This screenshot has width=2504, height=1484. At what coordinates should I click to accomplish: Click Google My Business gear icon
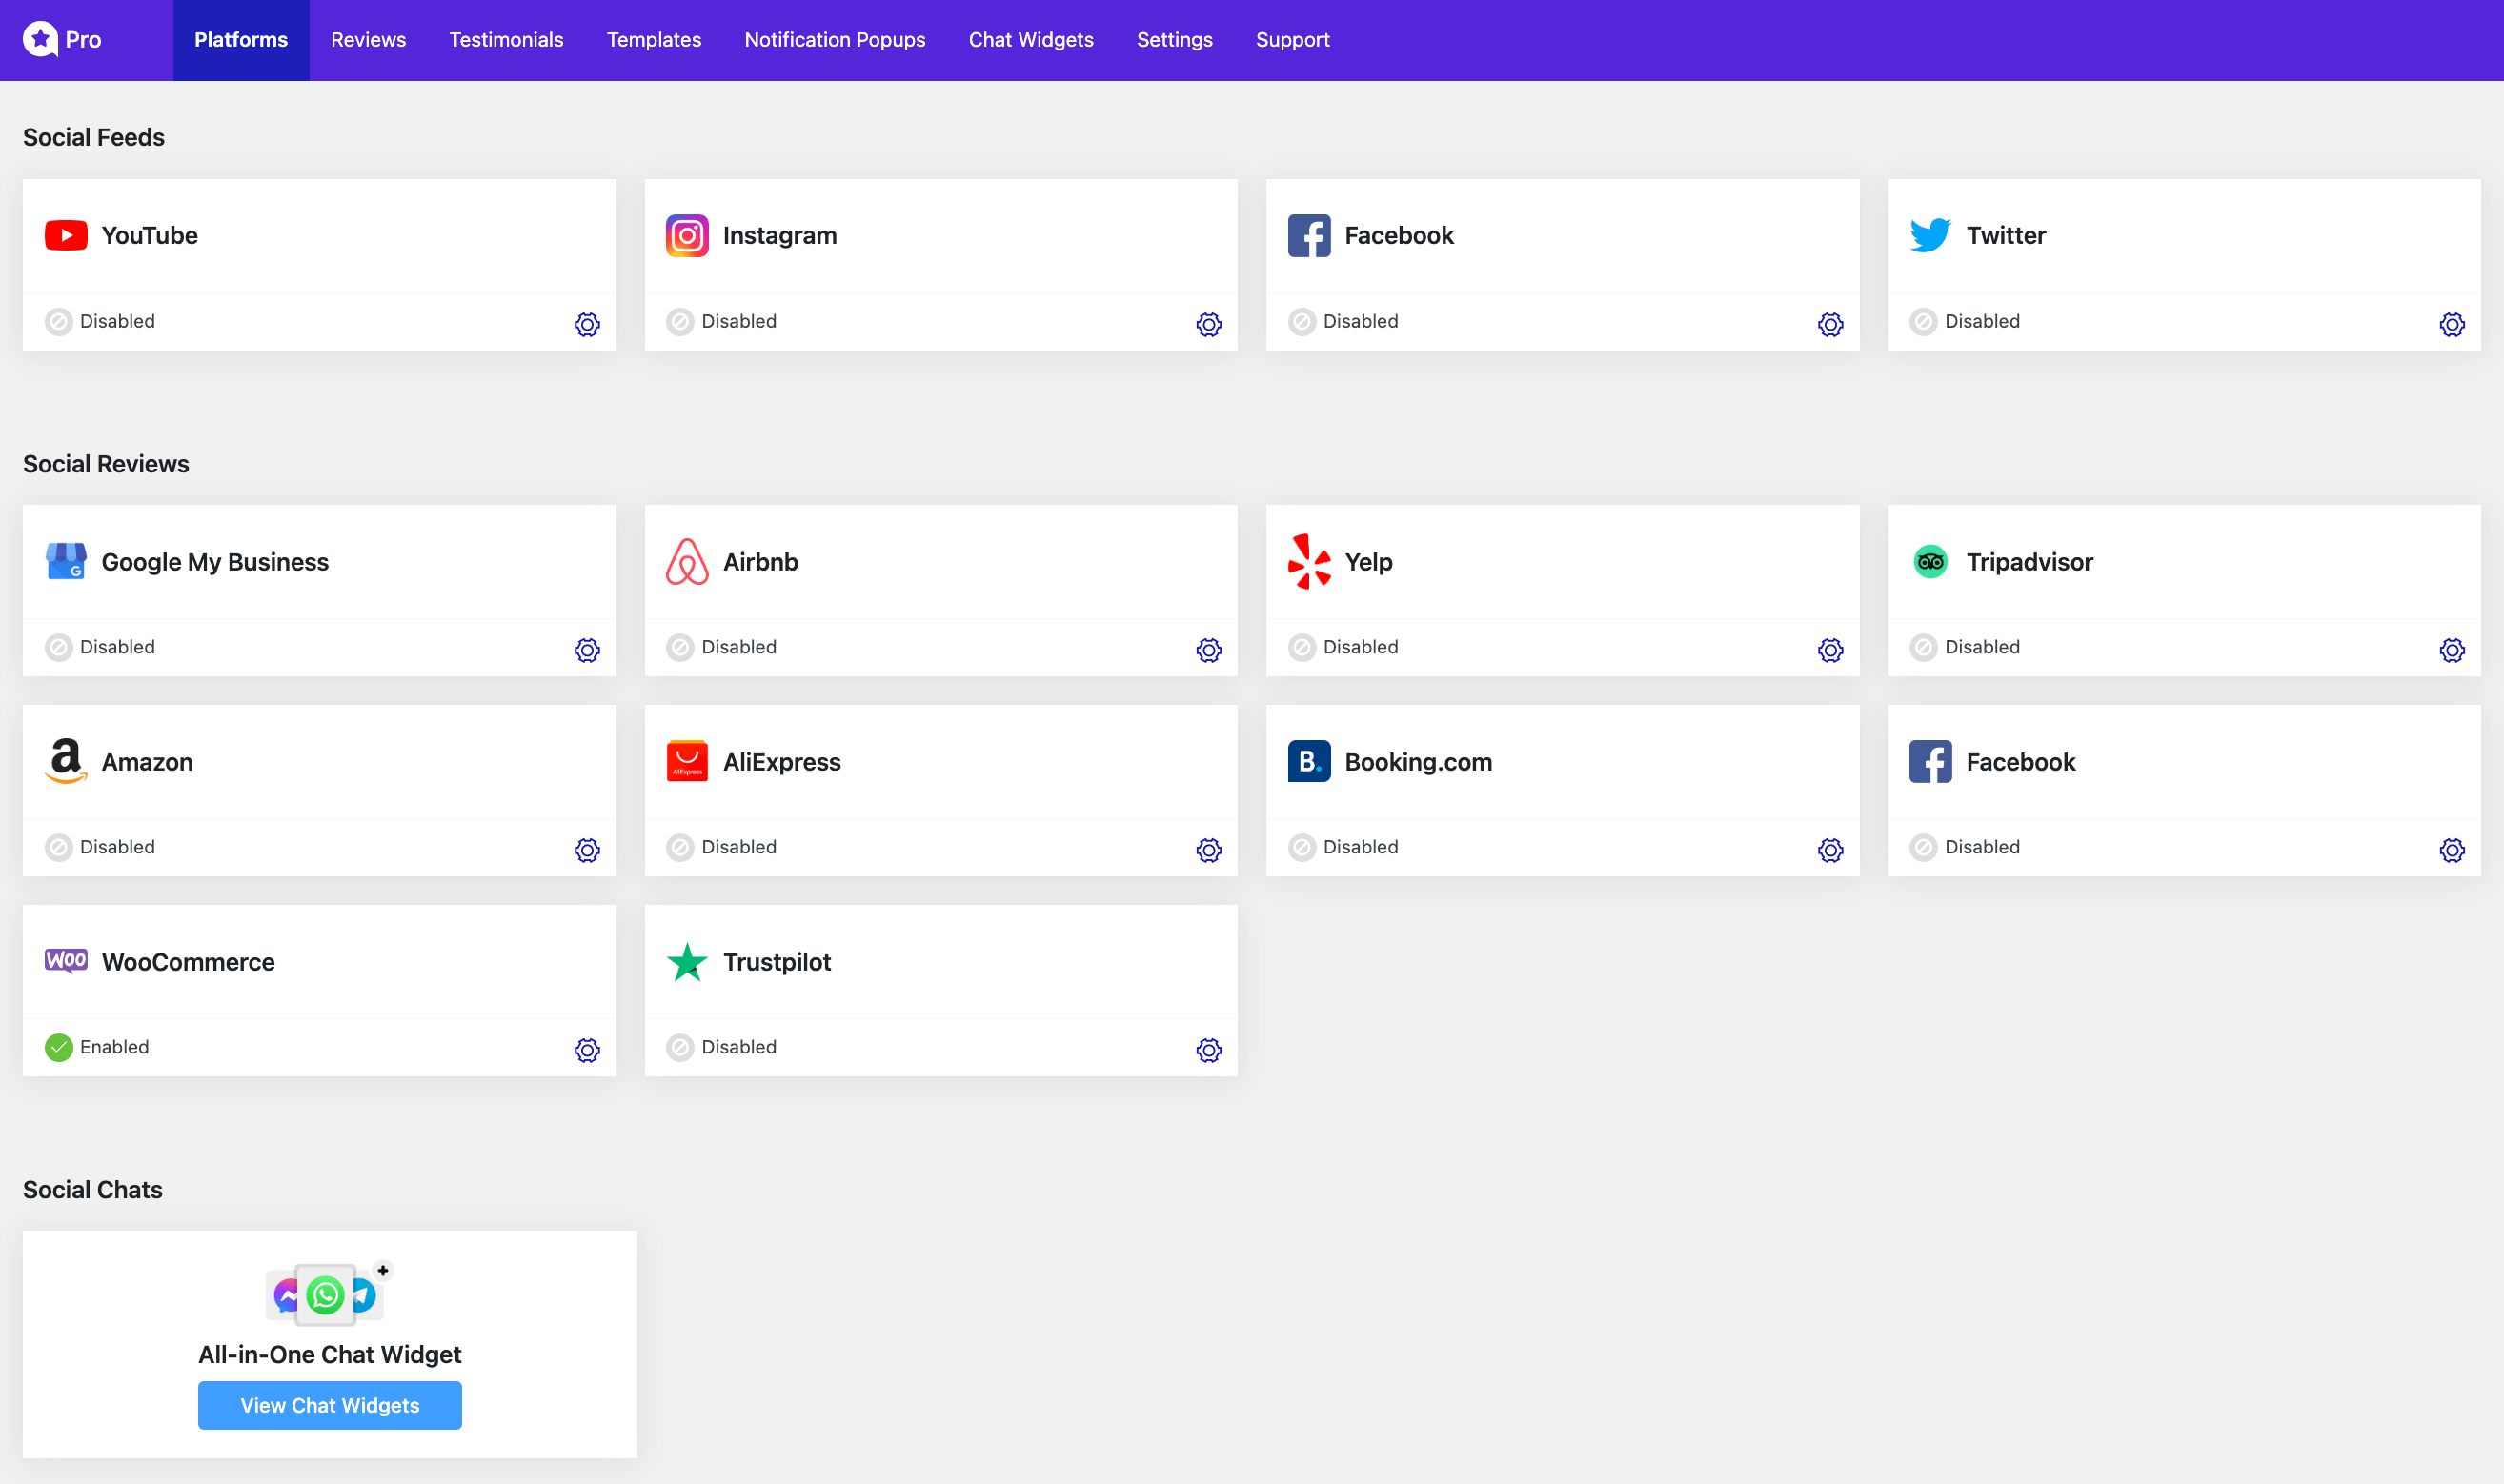click(587, 650)
